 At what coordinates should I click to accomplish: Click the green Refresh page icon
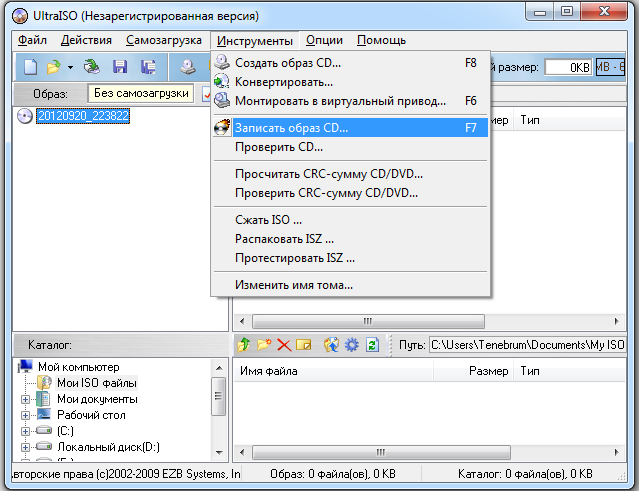[372, 345]
